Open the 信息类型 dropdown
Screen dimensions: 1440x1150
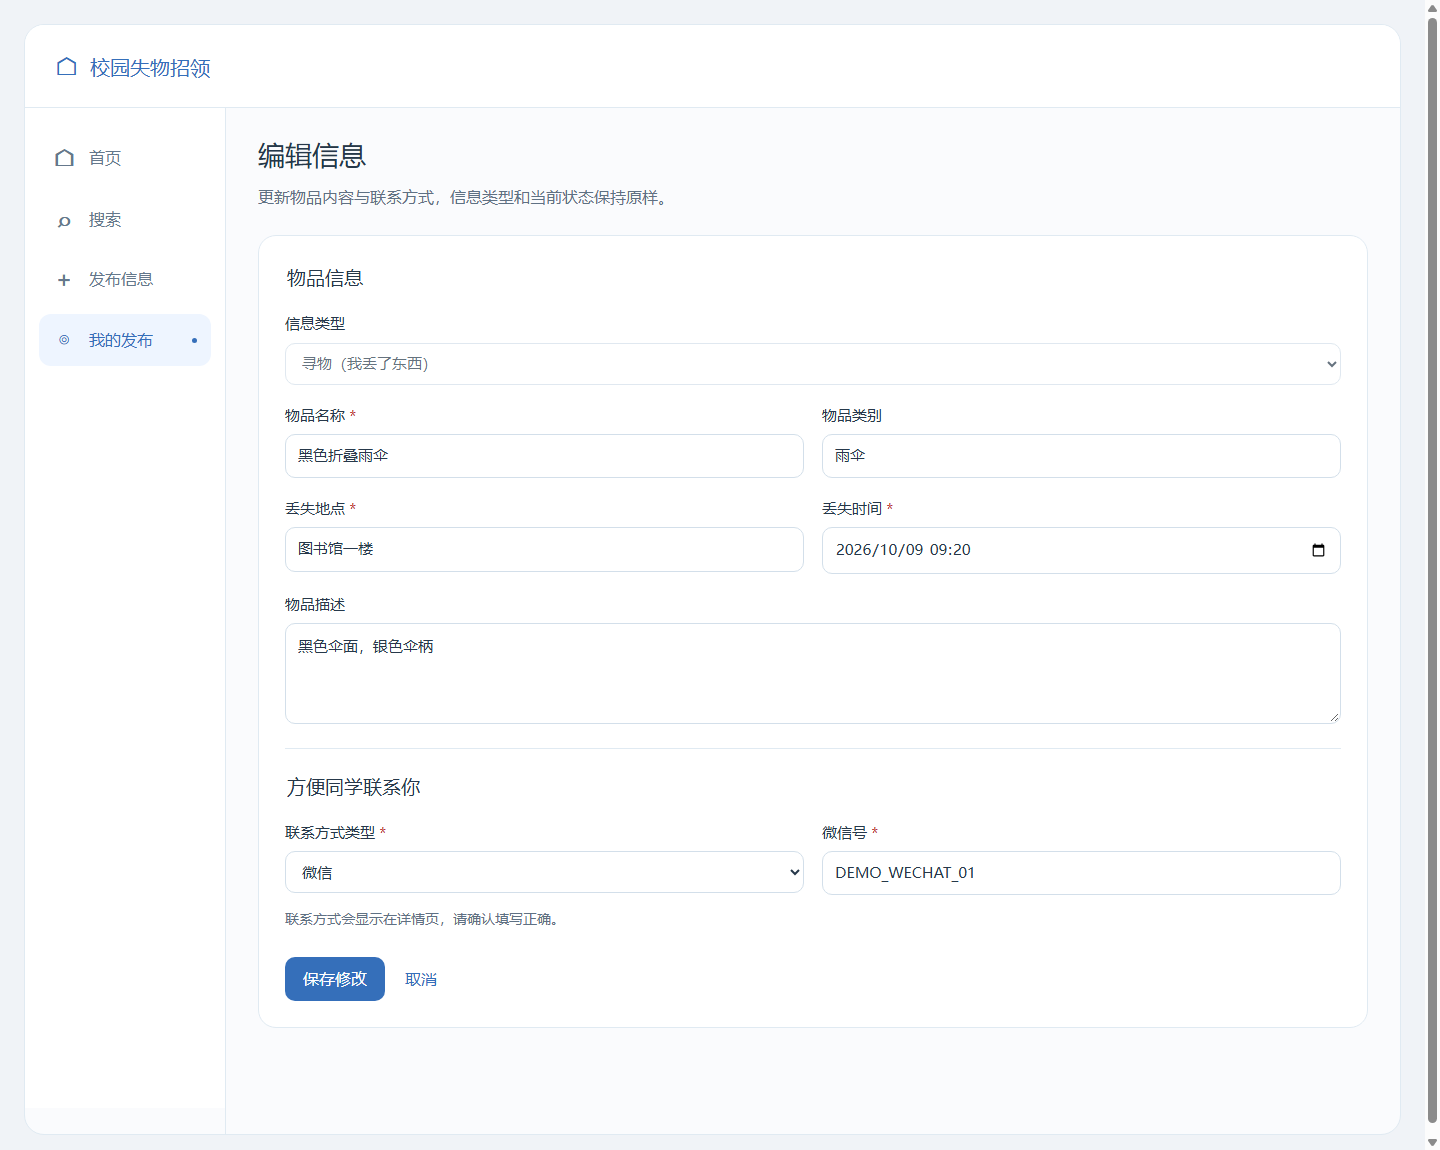(812, 364)
